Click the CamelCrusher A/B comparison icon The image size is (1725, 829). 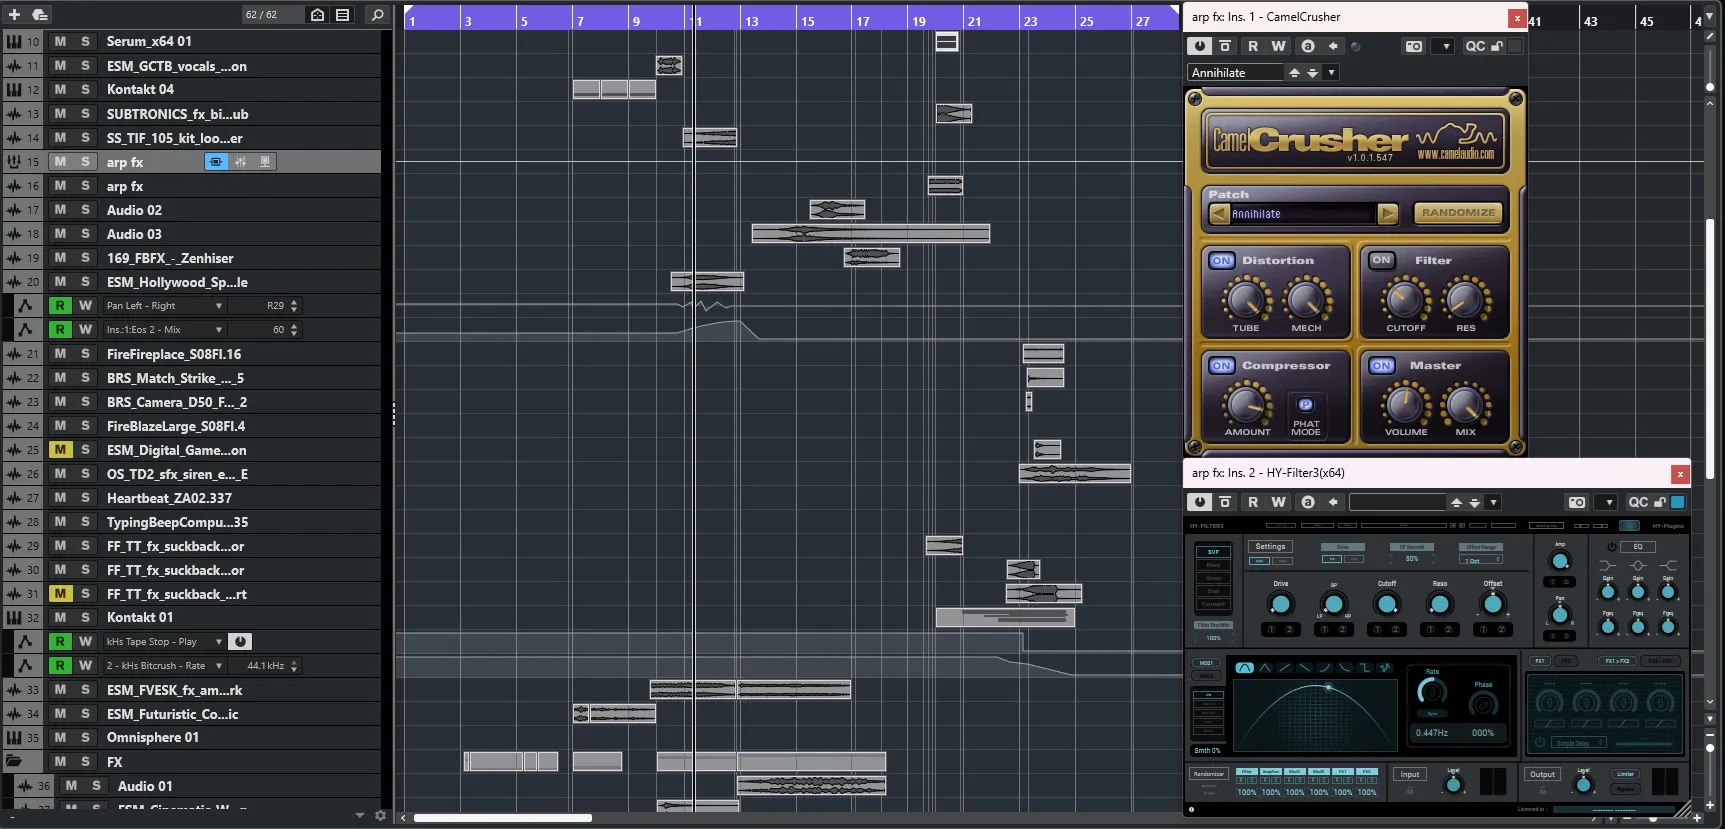pos(1307,46)
